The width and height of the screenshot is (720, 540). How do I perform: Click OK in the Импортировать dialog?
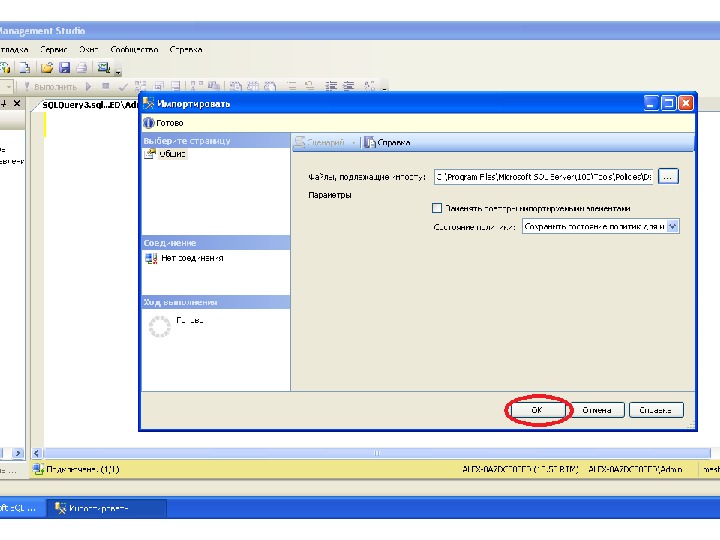[537, 410]
